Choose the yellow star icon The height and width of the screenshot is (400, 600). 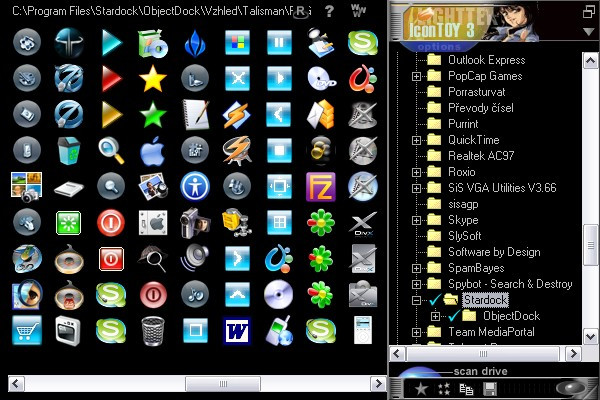click(x=153, y=78)
